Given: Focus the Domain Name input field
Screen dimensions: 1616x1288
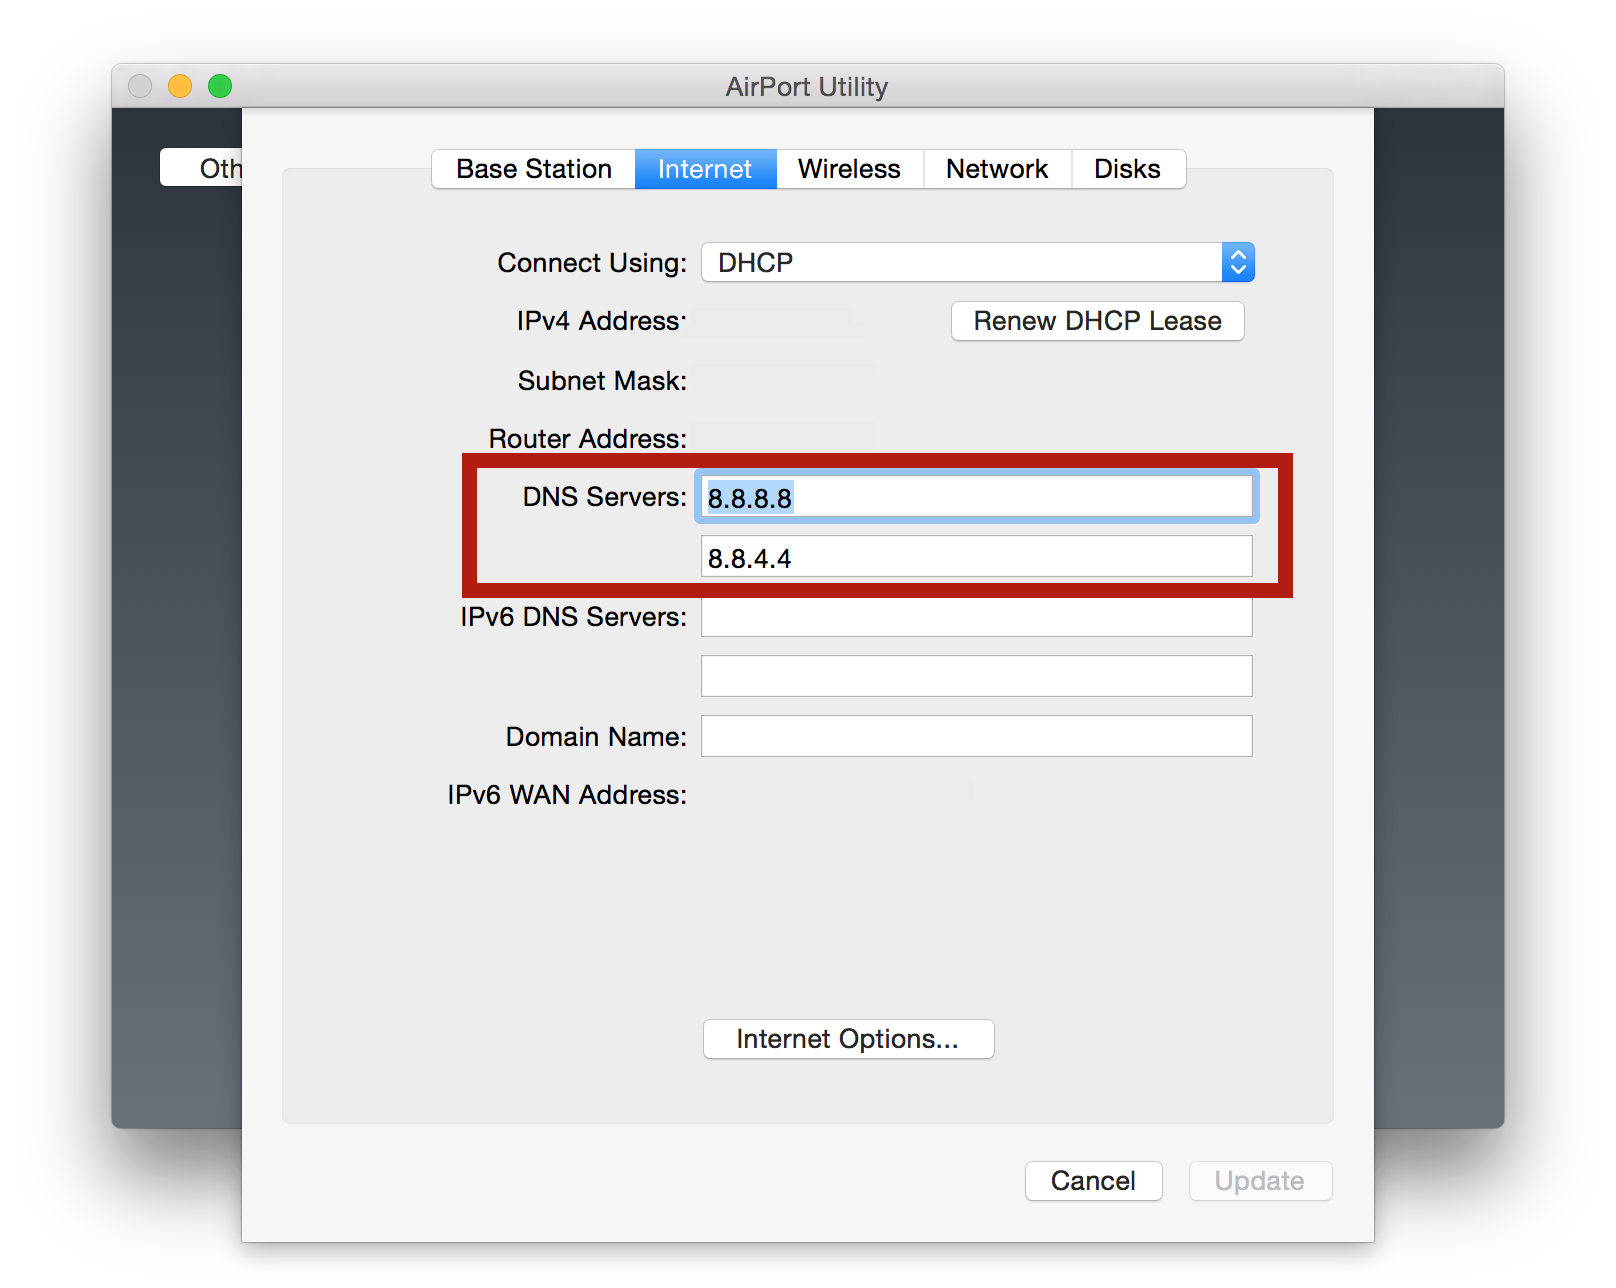Looking at the screenshot, I should coord(977,736).
